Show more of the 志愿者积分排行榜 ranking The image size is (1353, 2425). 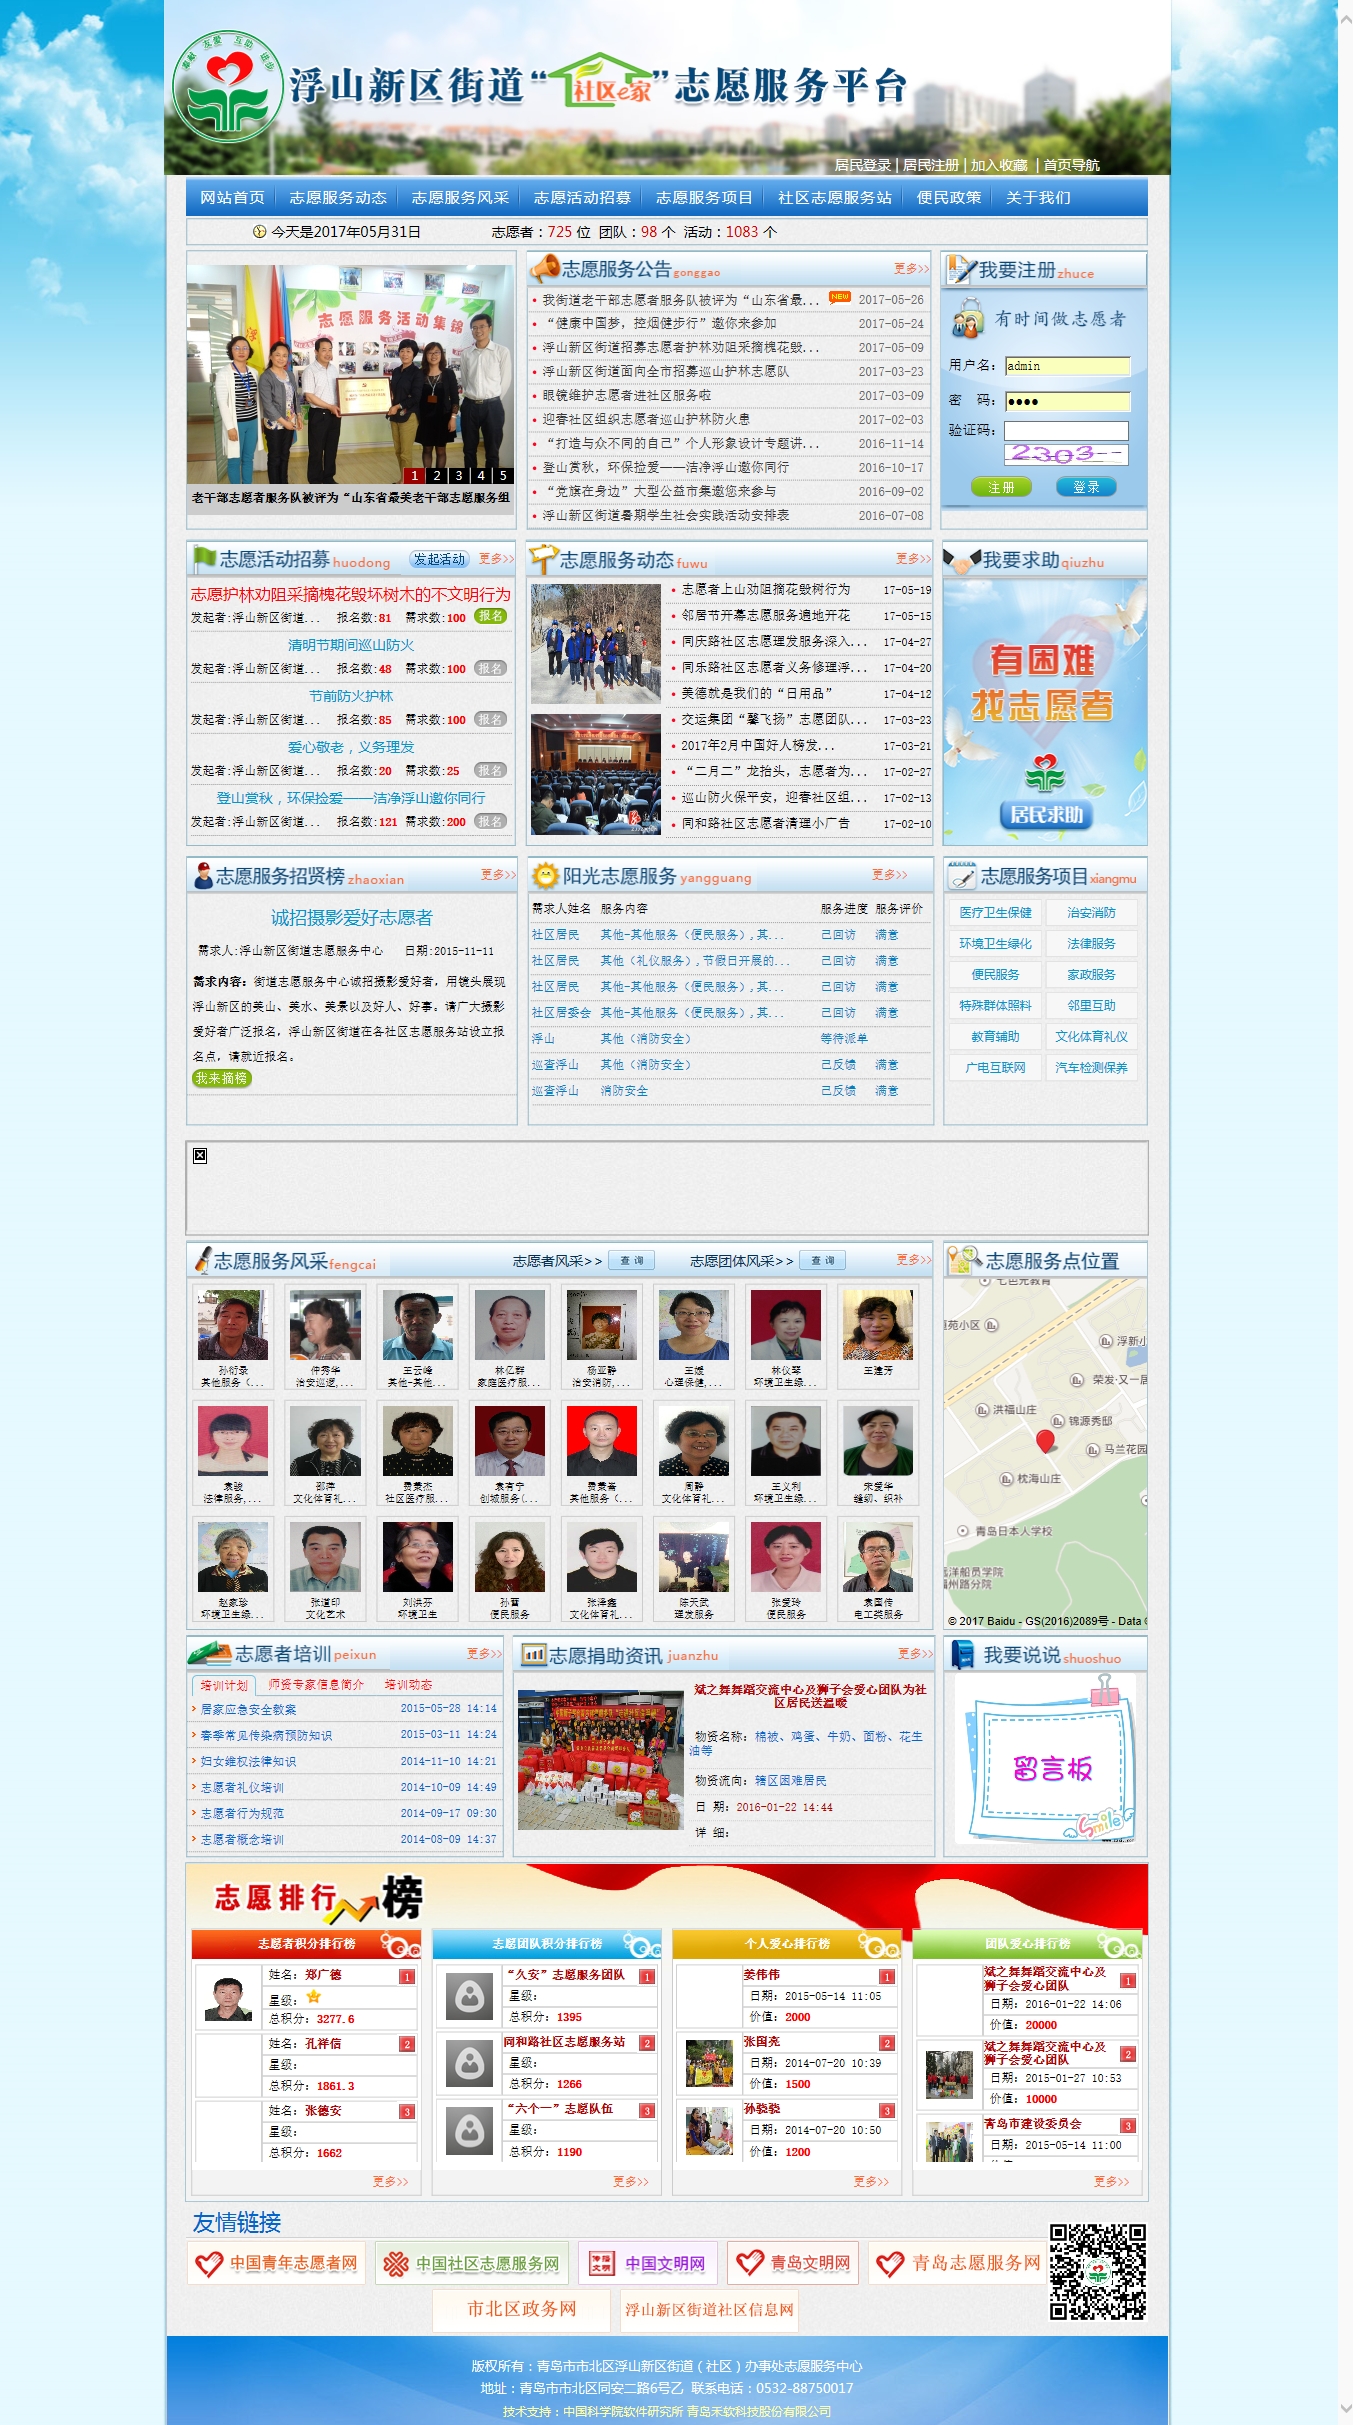(390, 2181)
